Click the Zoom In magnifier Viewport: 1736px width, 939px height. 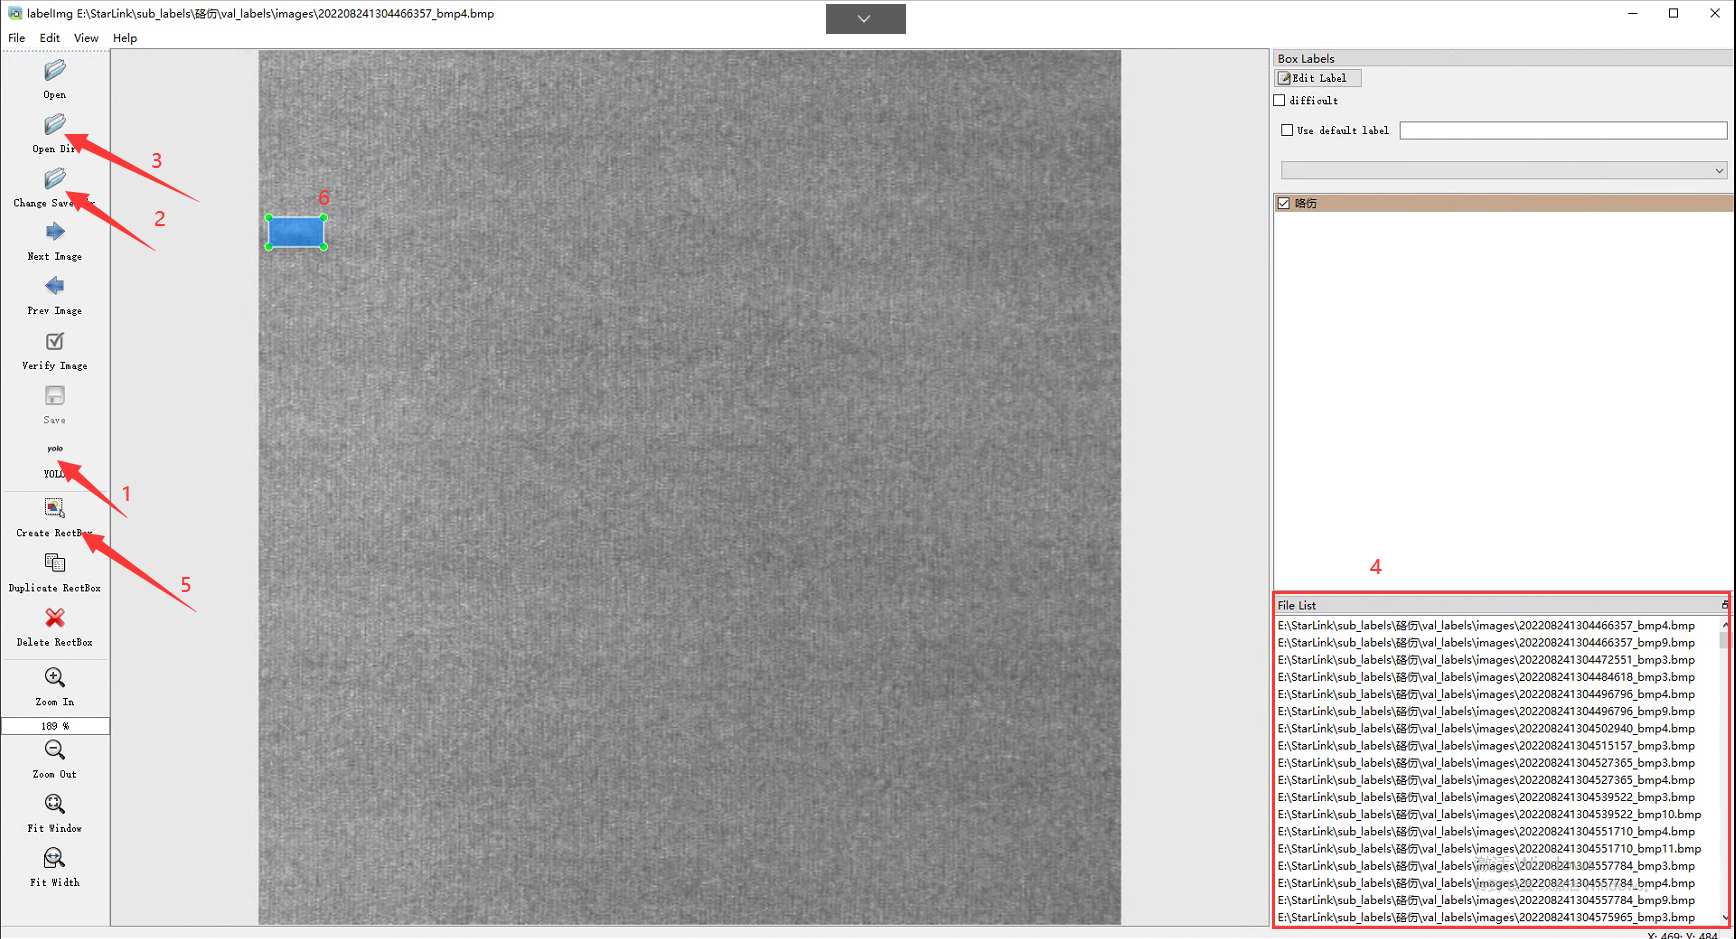point(55,678)
